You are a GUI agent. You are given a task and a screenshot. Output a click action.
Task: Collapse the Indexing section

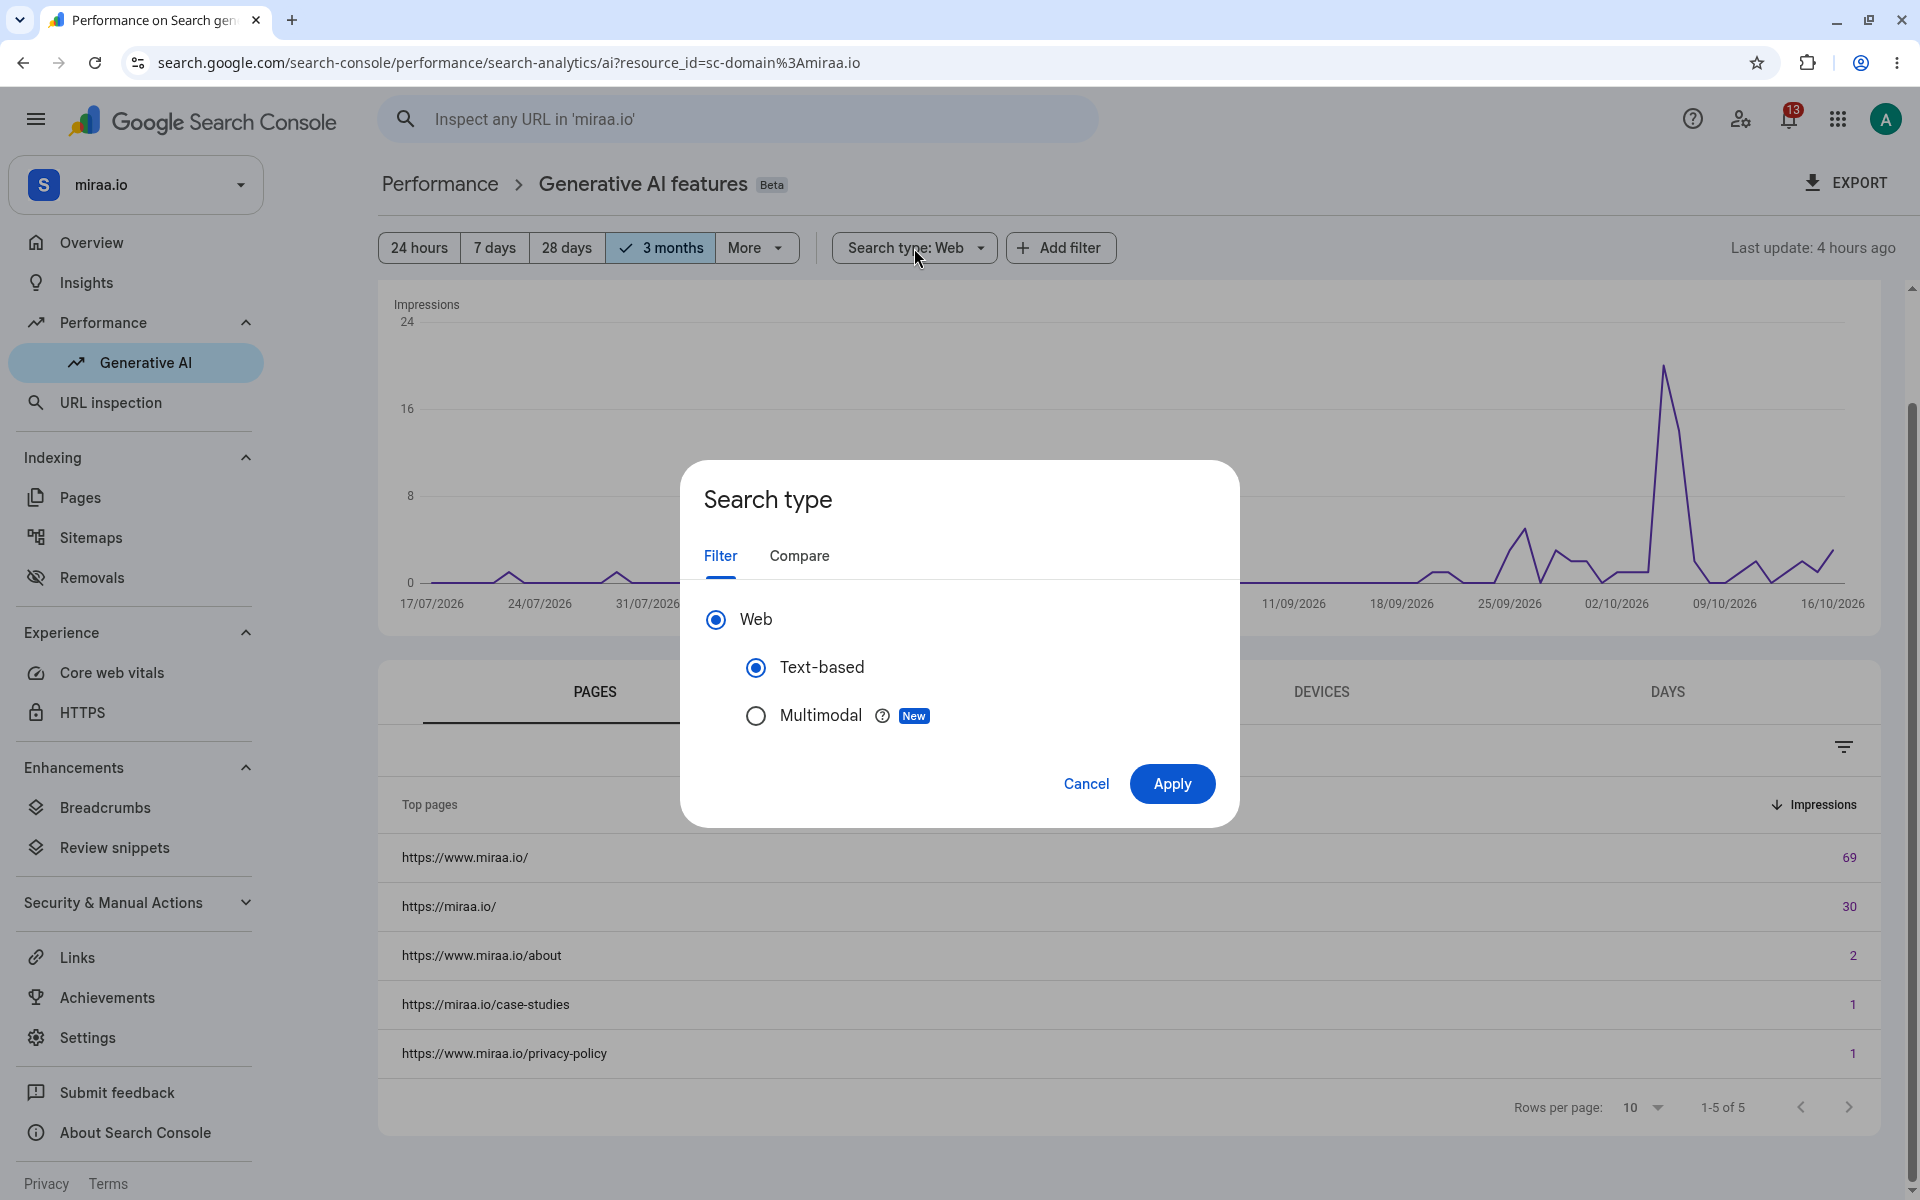(246, 458)
